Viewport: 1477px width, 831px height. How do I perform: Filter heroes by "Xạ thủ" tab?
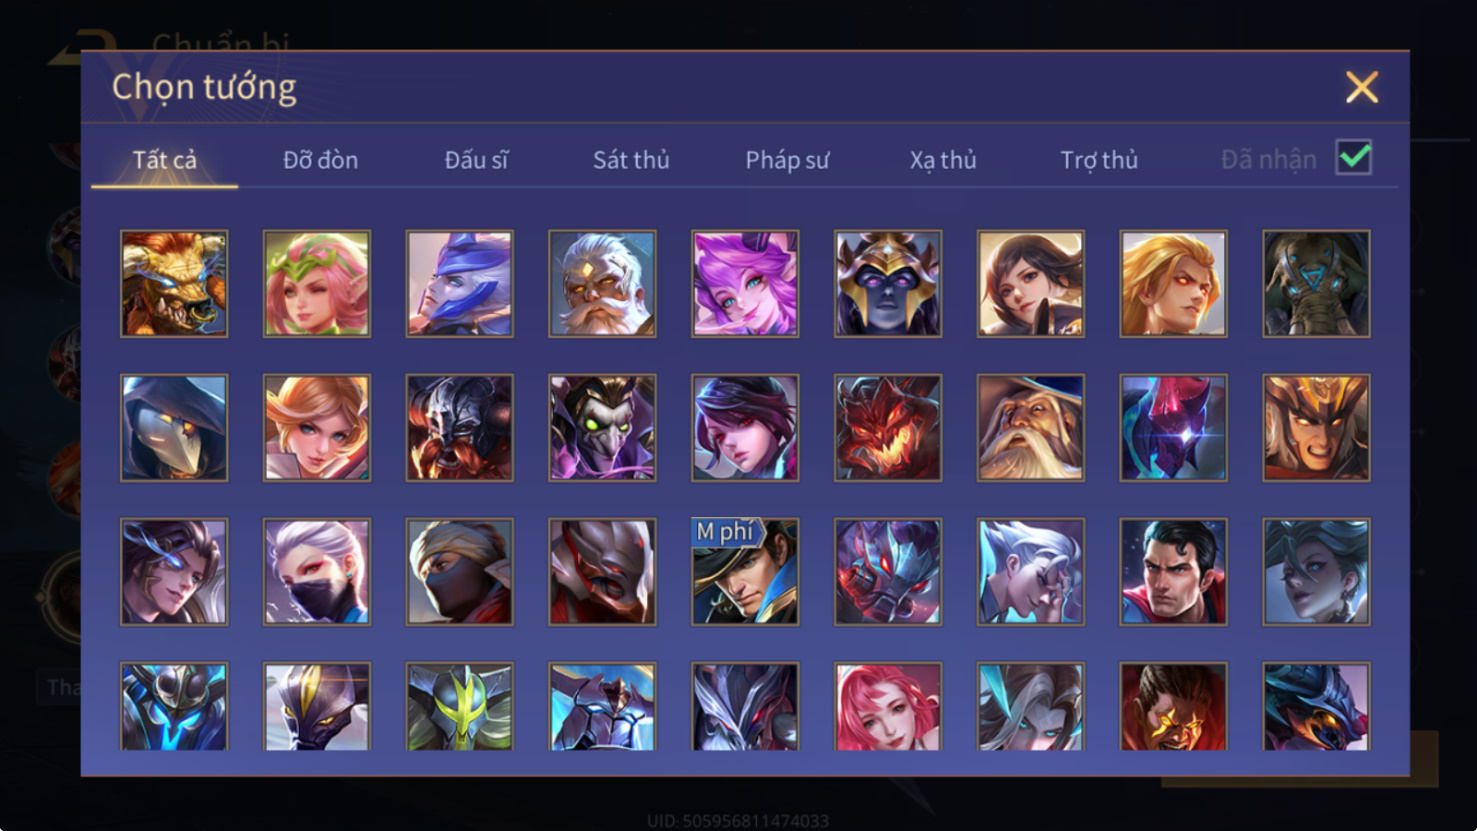pos(943,160)
